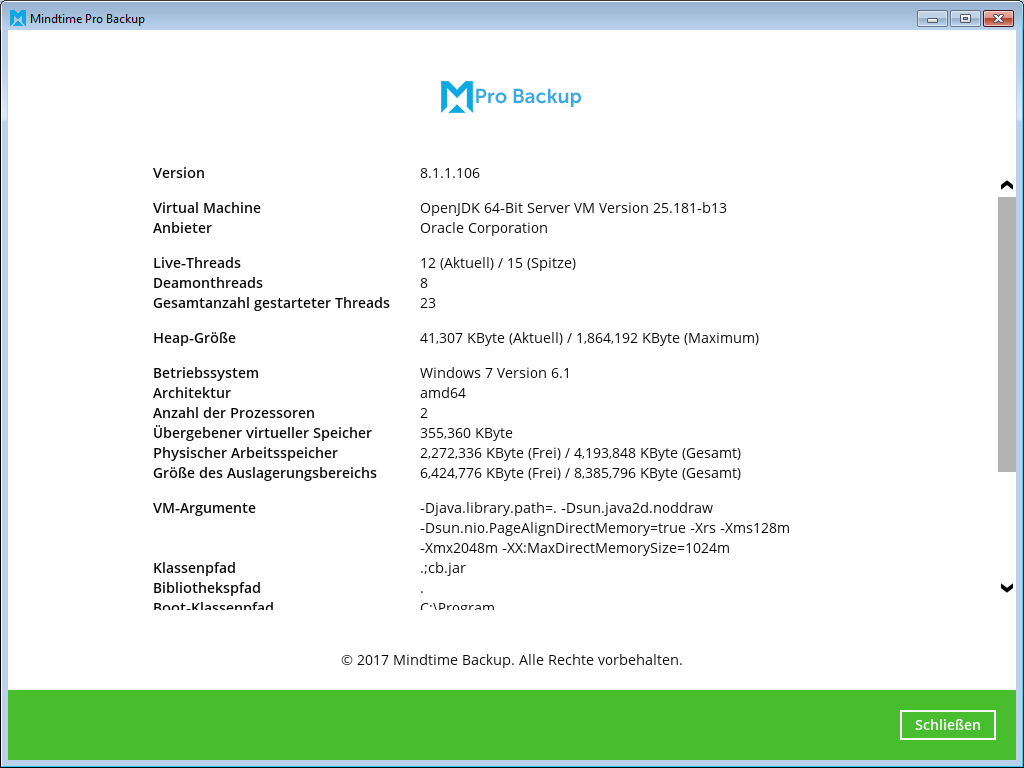Select the 12 (Aktuell) / 15 (Spitze) value

[498, 263]
